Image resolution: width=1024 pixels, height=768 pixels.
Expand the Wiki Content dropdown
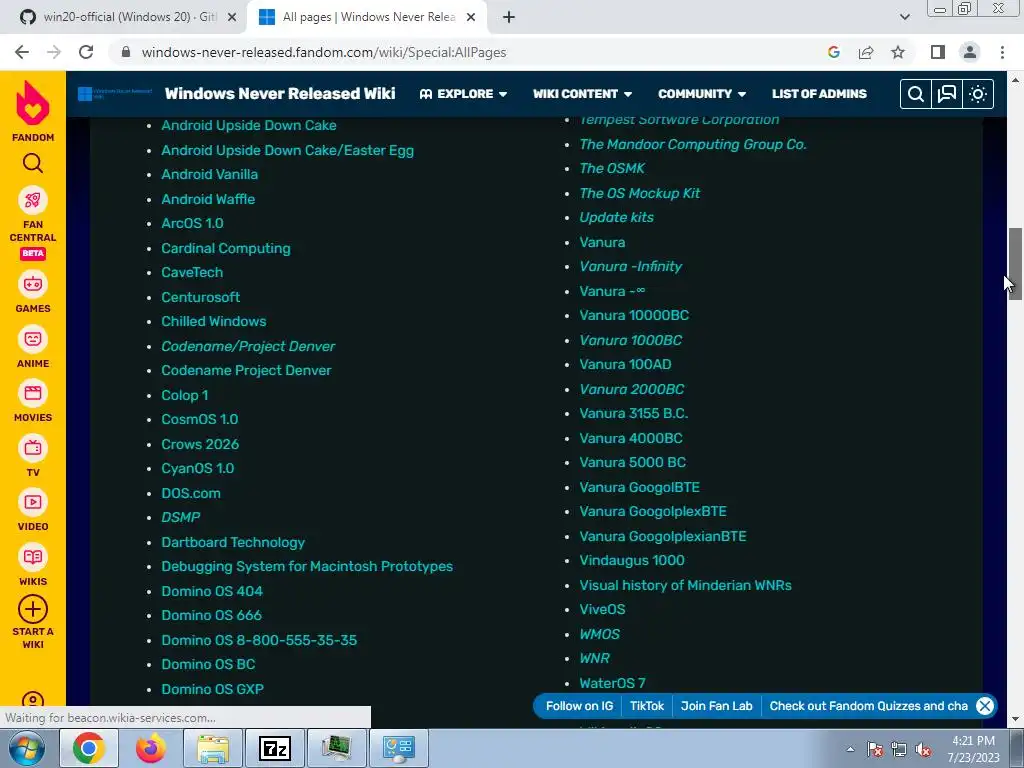[582, 94]
